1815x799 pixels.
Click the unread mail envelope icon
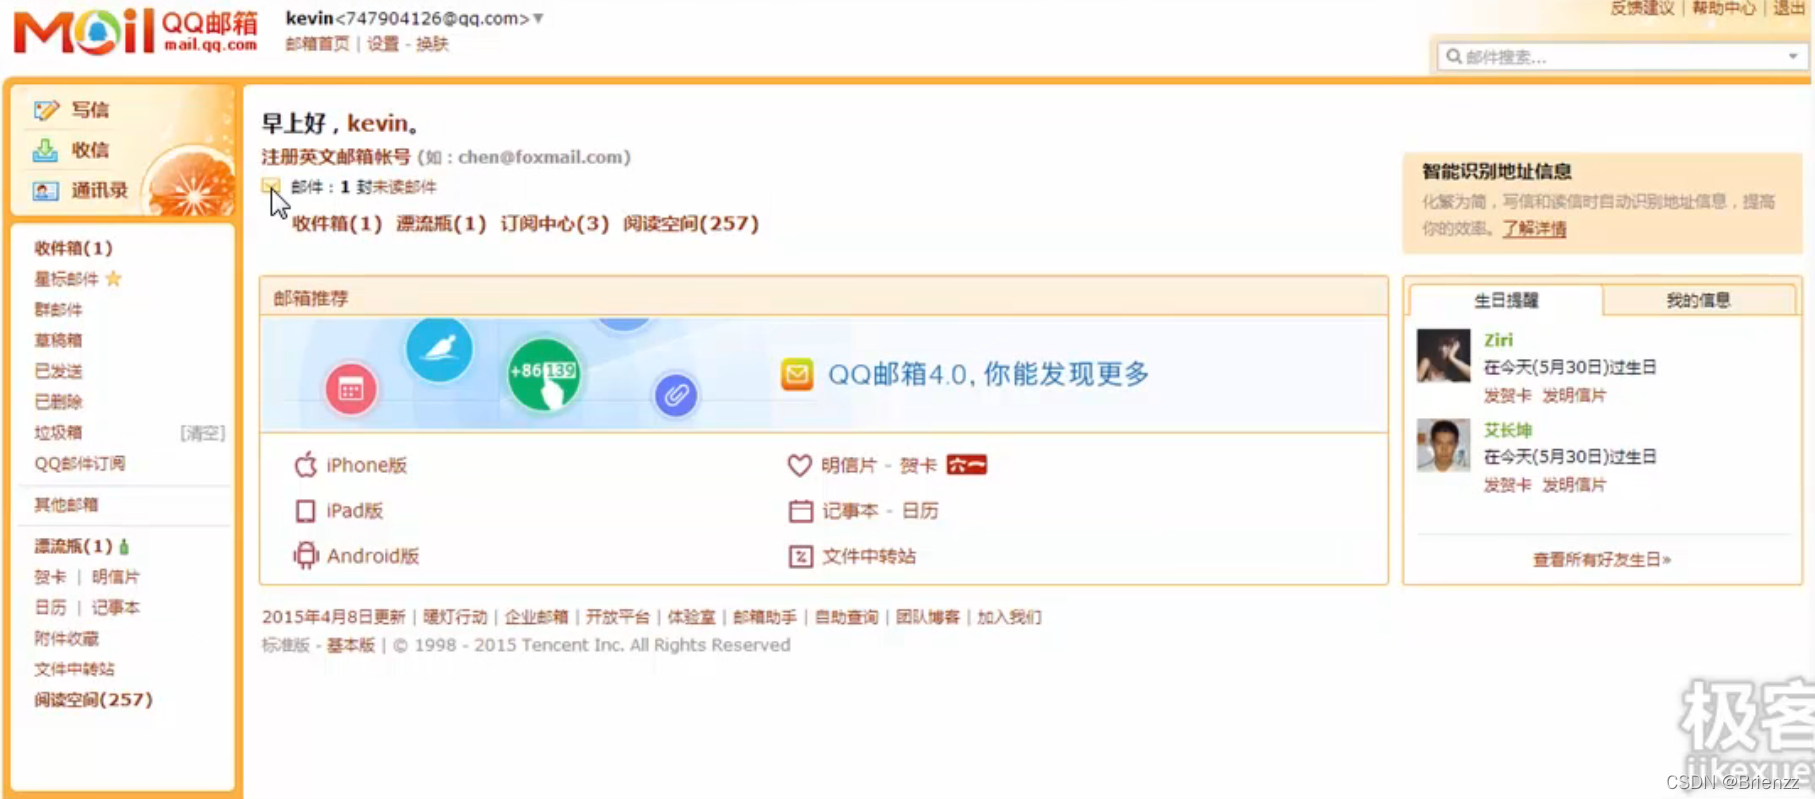tap(271, 186)
